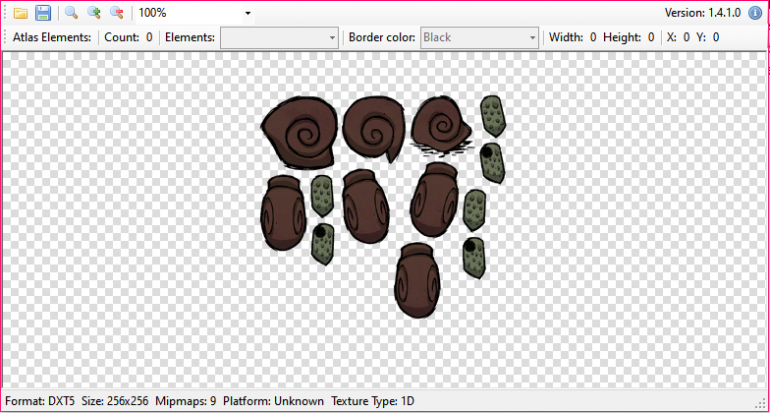770x413 pixels.
Task: Click the Version 1.4.1.0 label
Action: click(704, 13)
